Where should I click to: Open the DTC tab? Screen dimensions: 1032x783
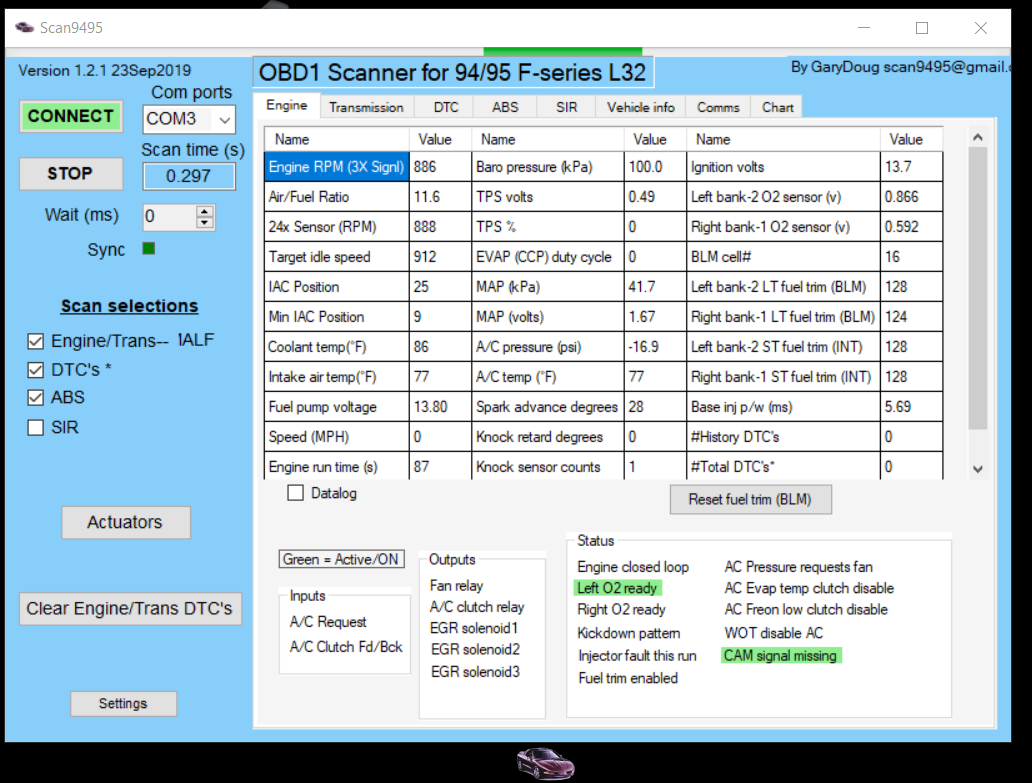point(446,107)
